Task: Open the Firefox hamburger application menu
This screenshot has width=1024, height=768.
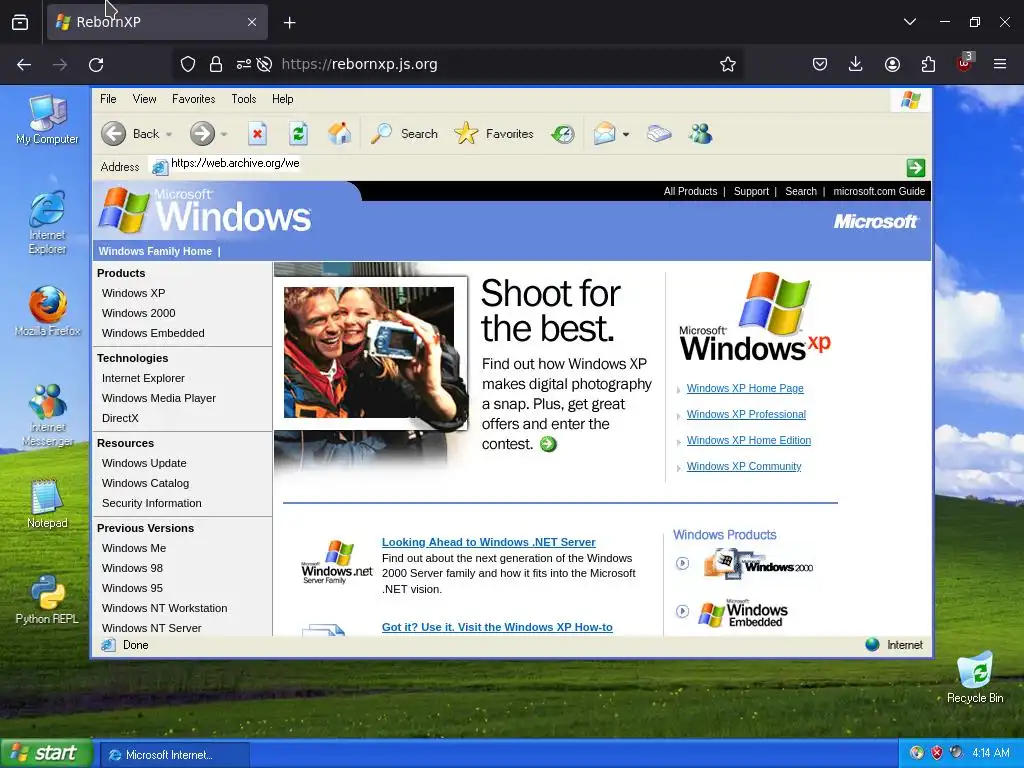Action: (x=1000, y=64)
